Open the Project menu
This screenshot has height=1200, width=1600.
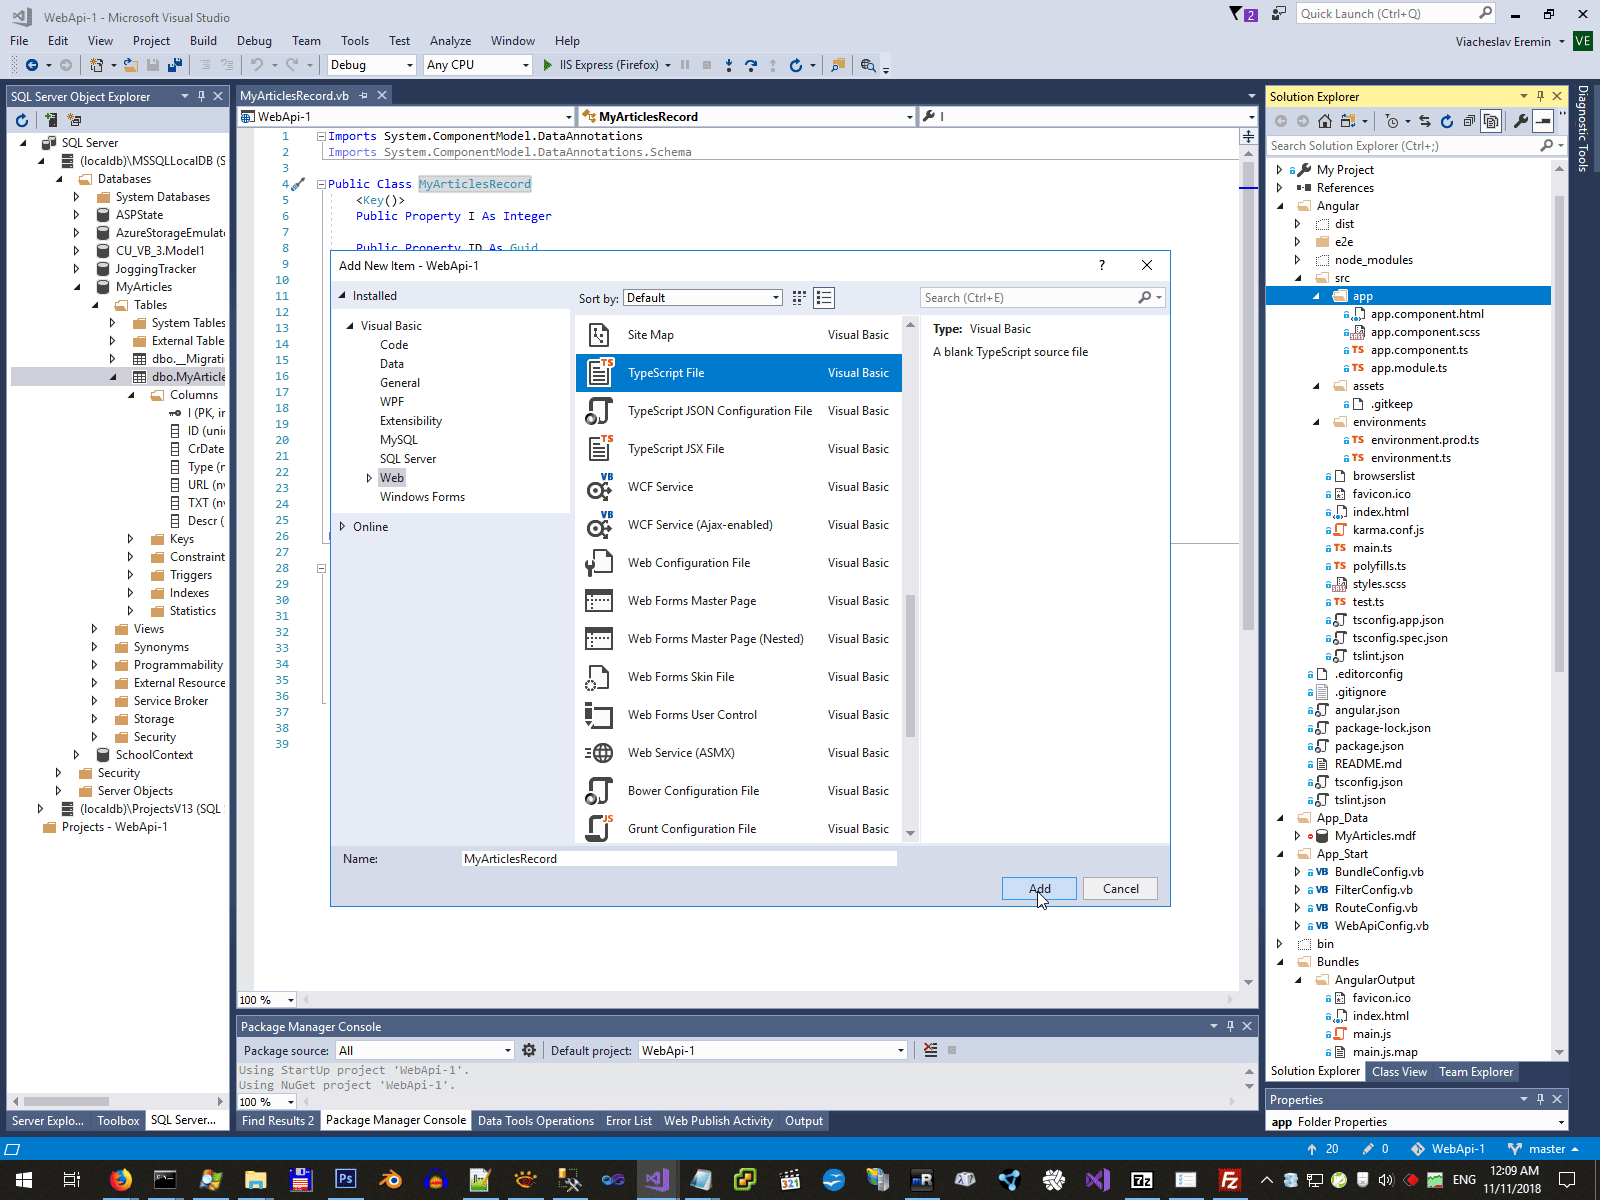[x=151, y=41]
